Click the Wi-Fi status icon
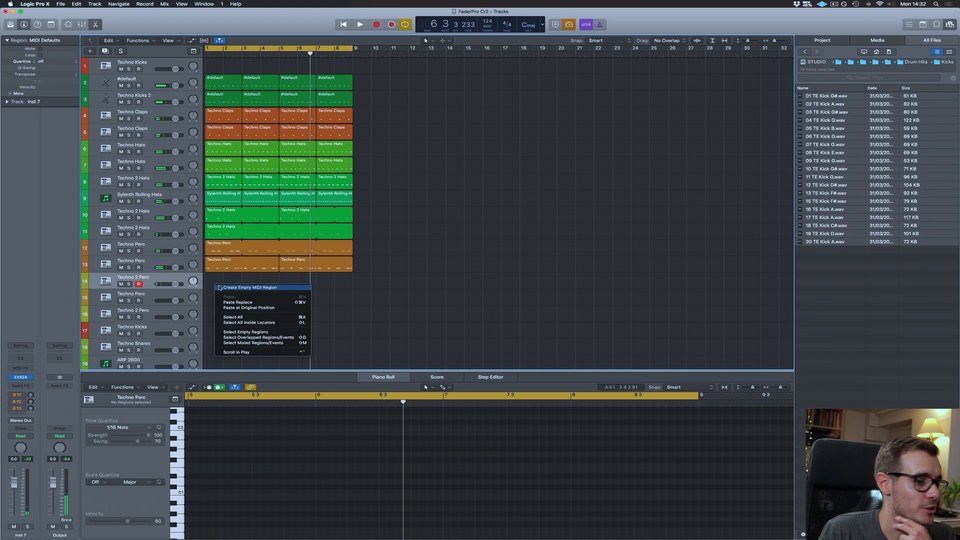Viewport: 960px width, 540px height. (x=879, y=4)
